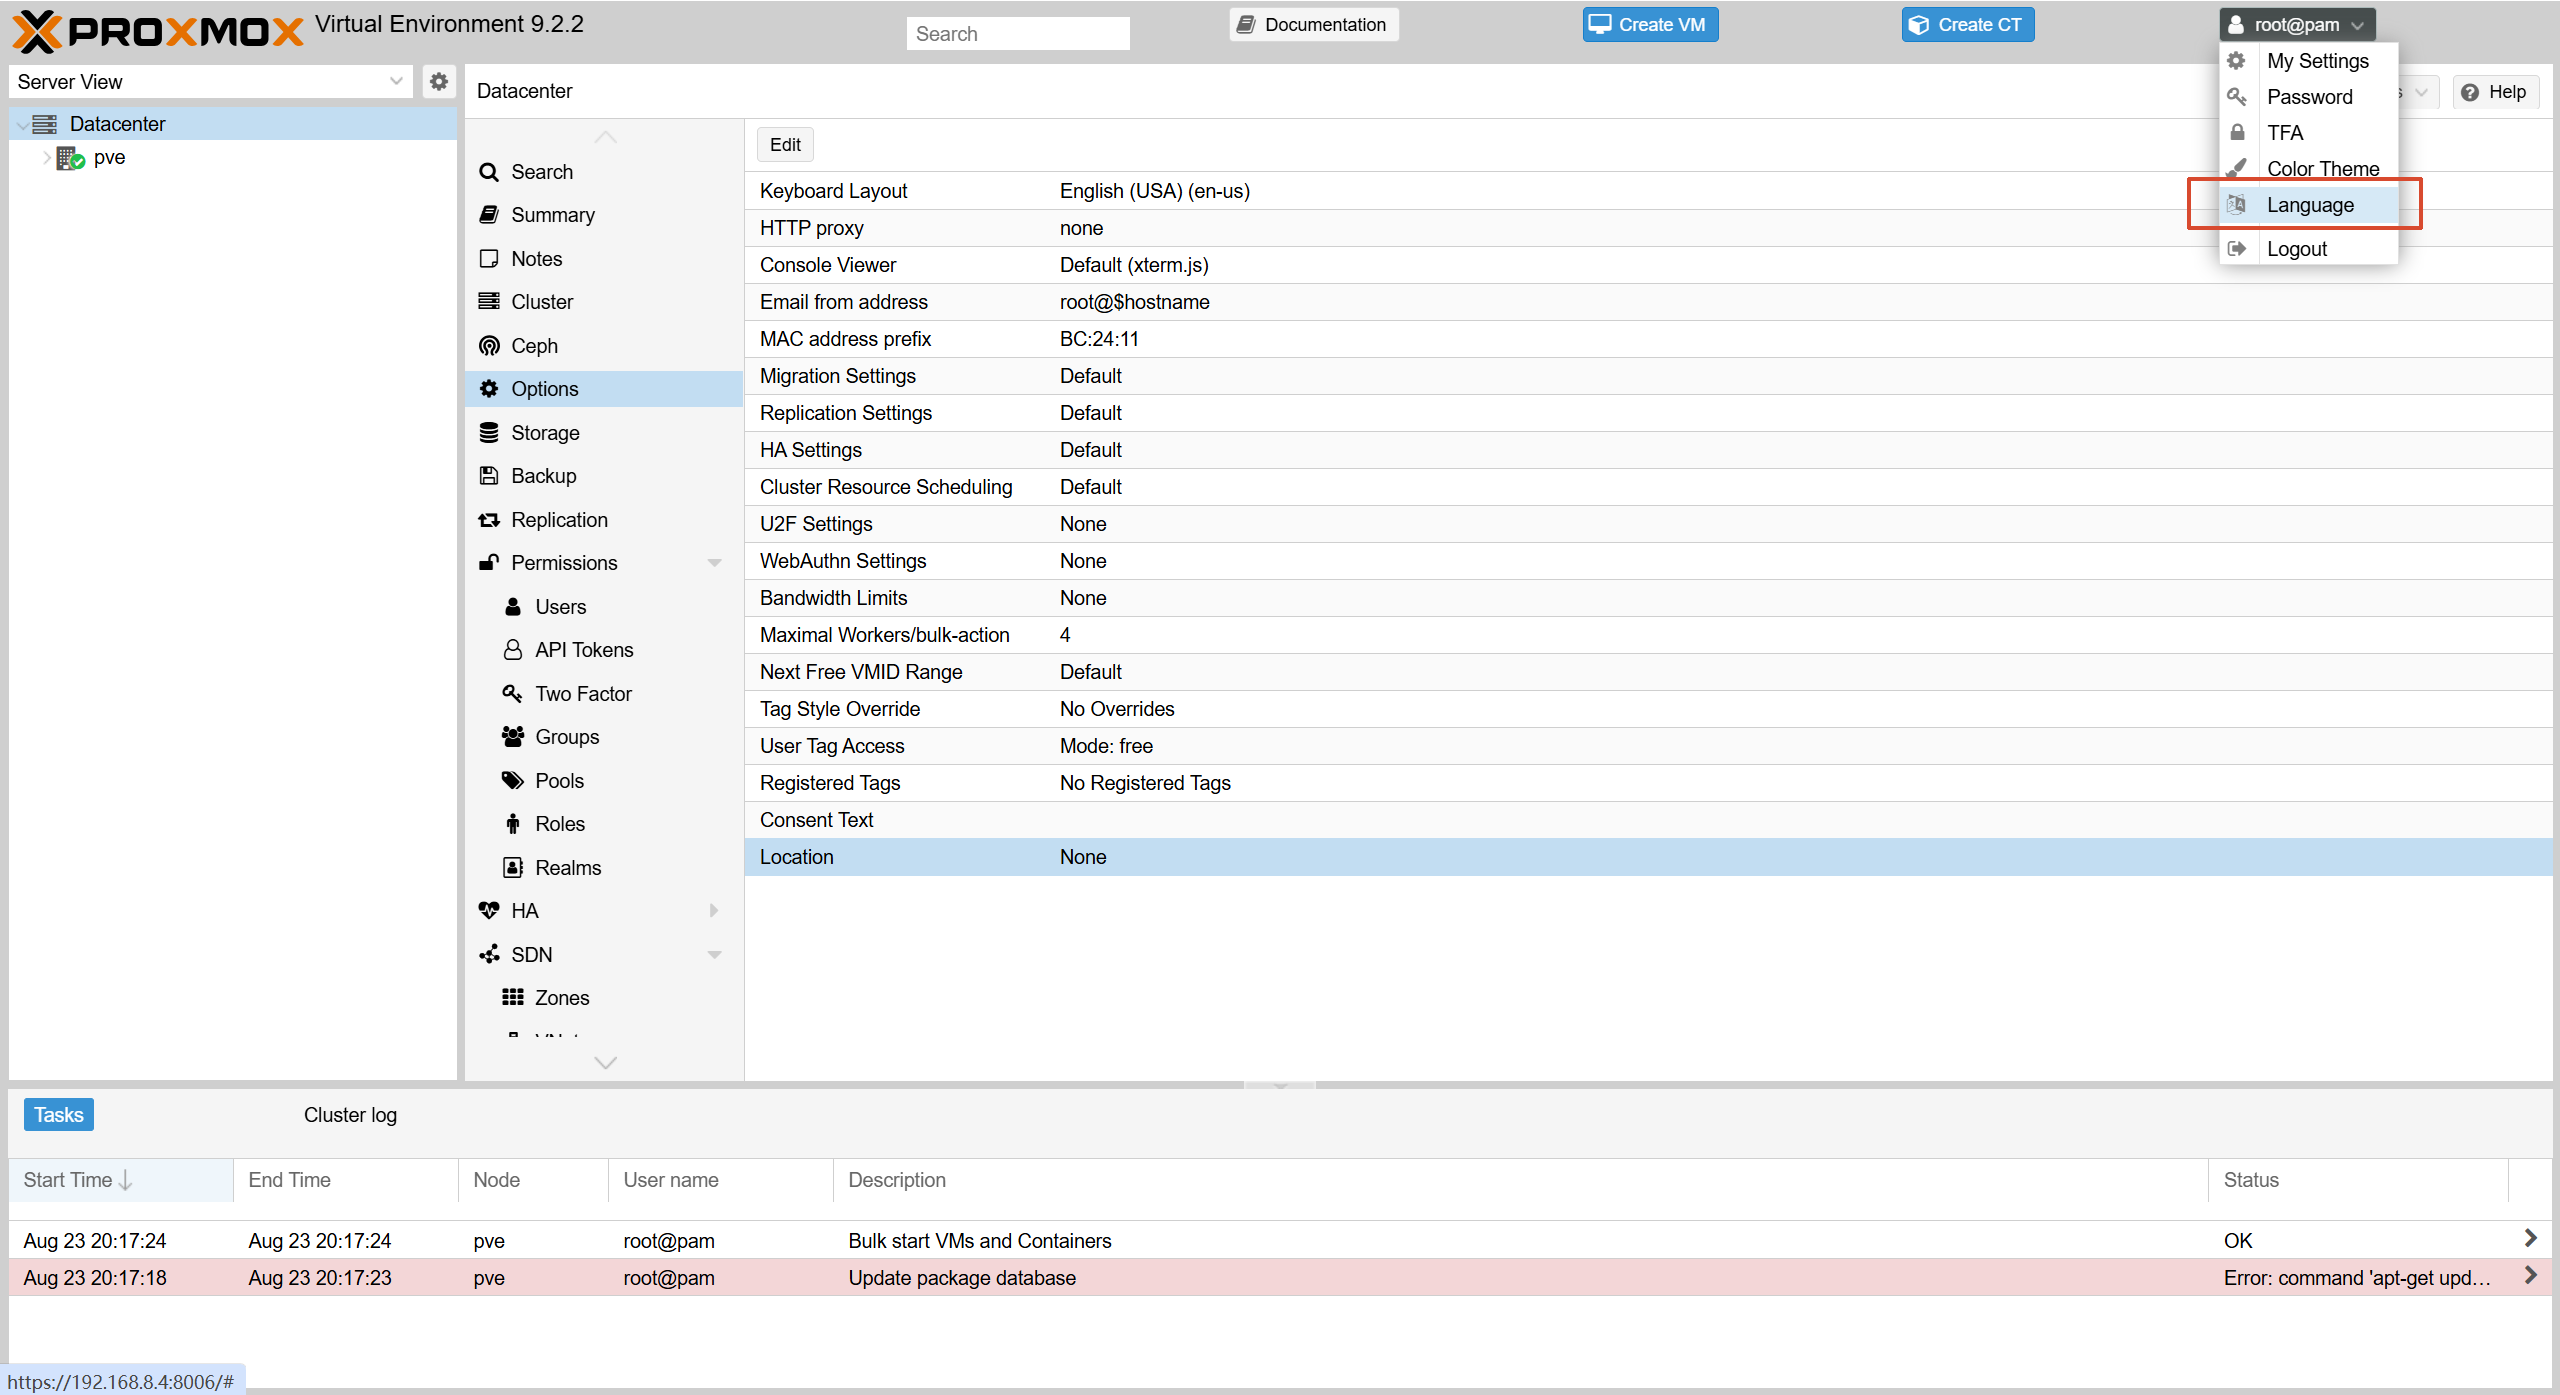Select the Location option row

(x=1648, y=857)
